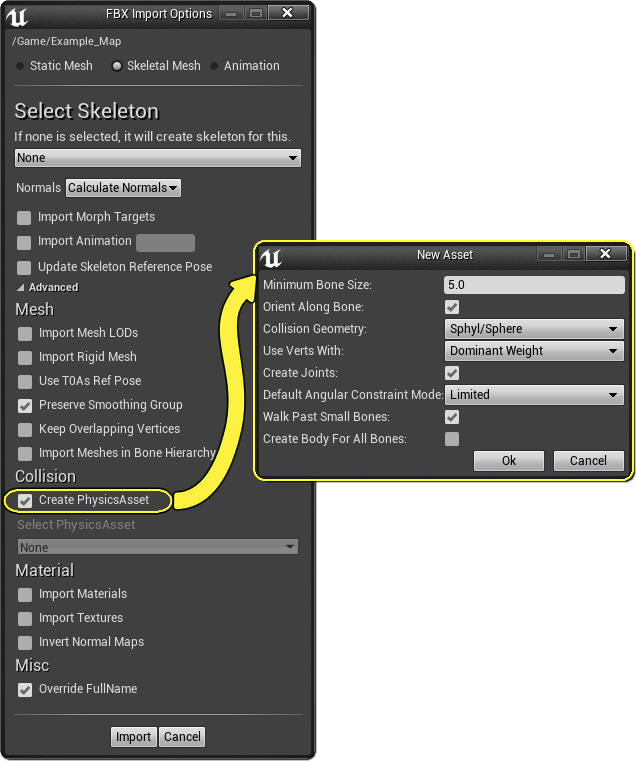
Task: Minimize the FBX Import Options window
Action: 231,13
